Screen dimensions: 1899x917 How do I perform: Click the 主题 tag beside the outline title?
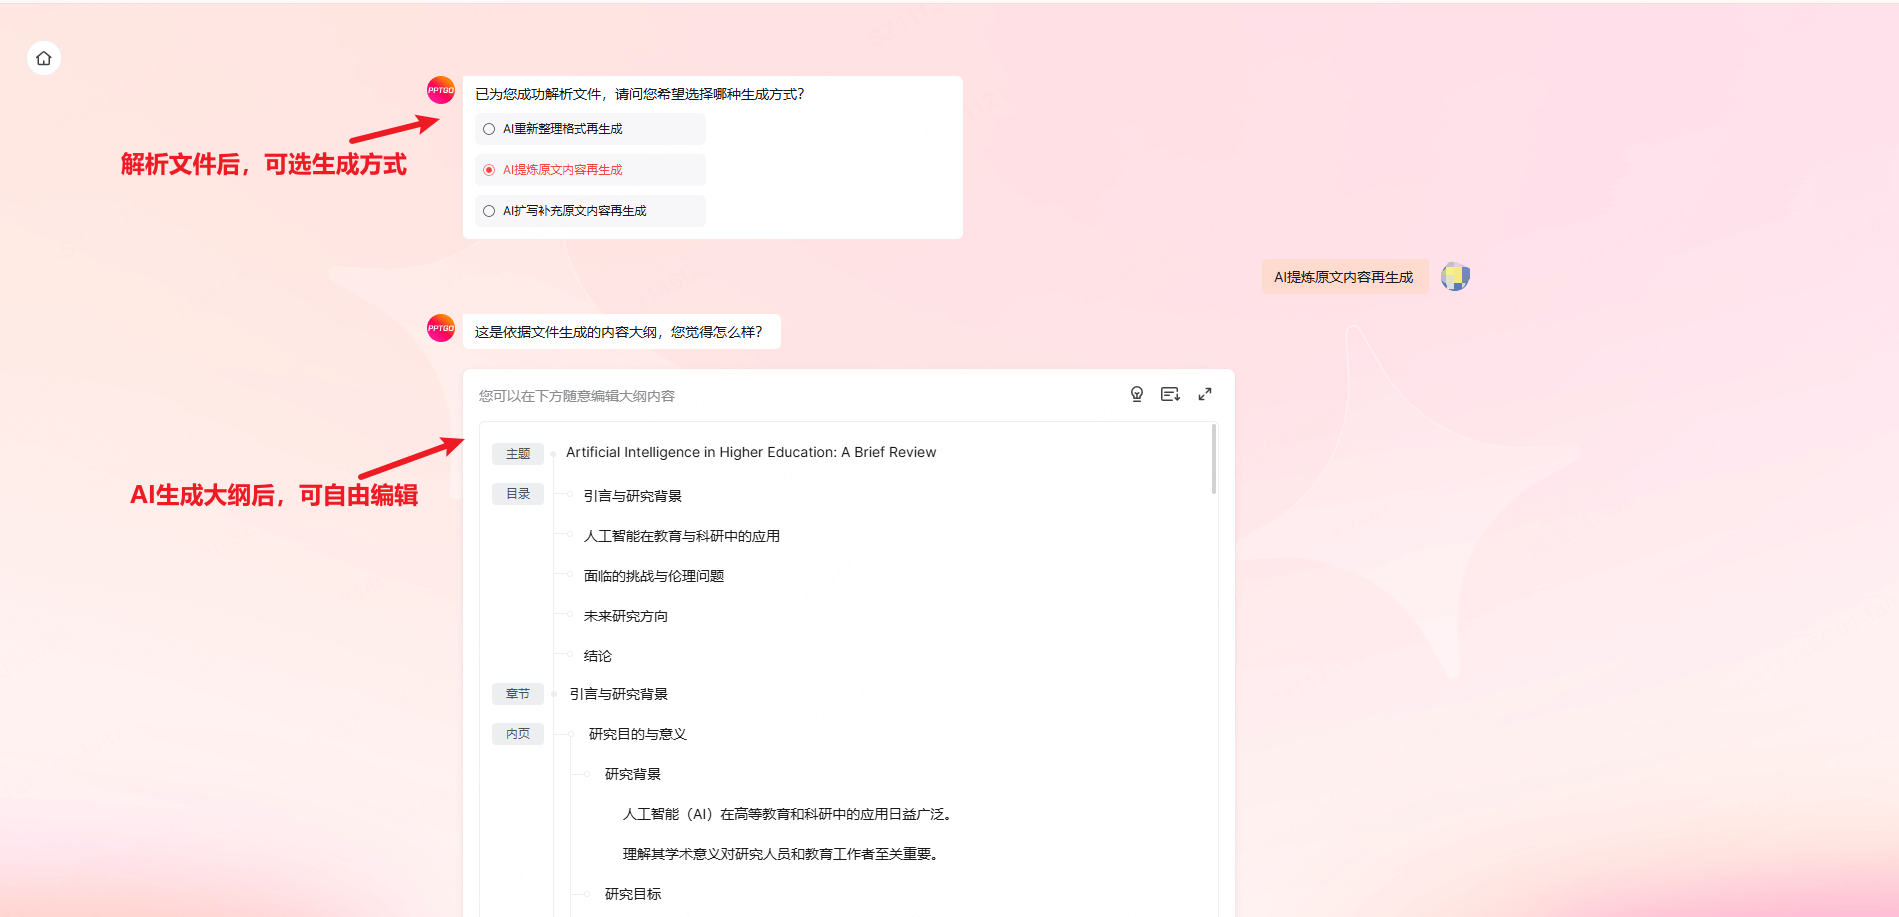(x=517, y=453)
